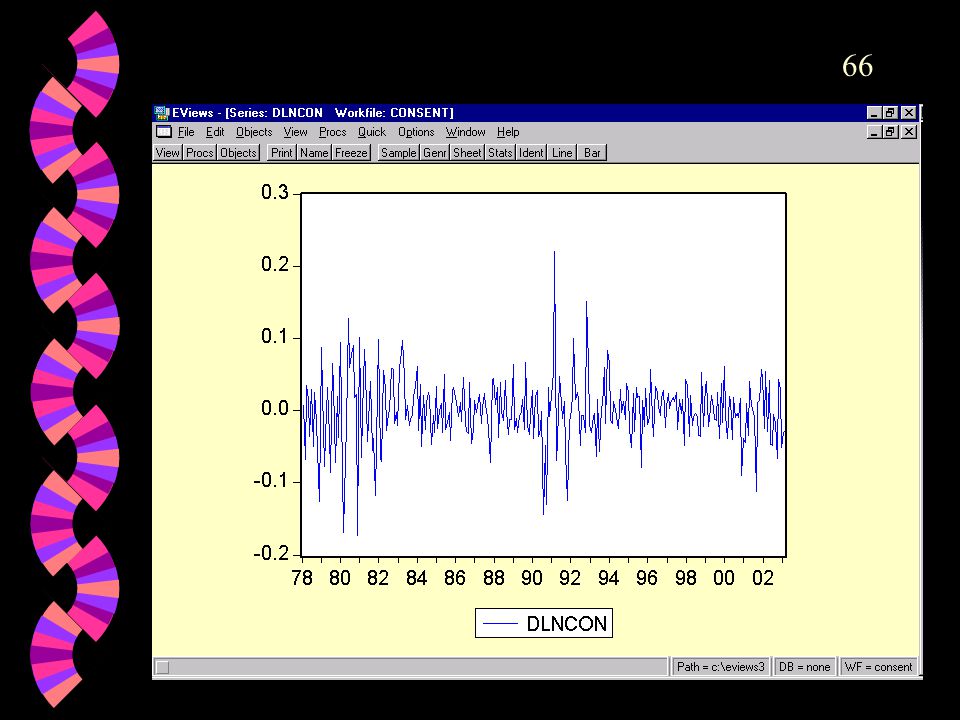Switch to Sheet view
The width and height of the screenshot is (960, 720).
[x=467, y=152]
